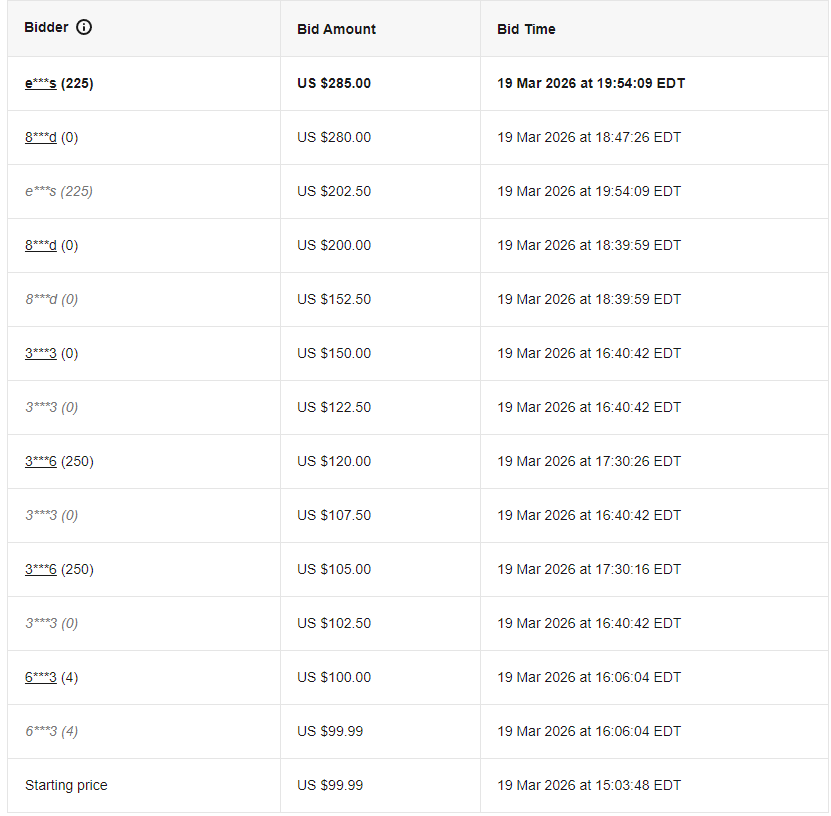The width and height of the screenshot is (831, 816).
Task: Select US $99.99 amount in Starting price row
Action: pyautogui.click(x=330, y=786)
